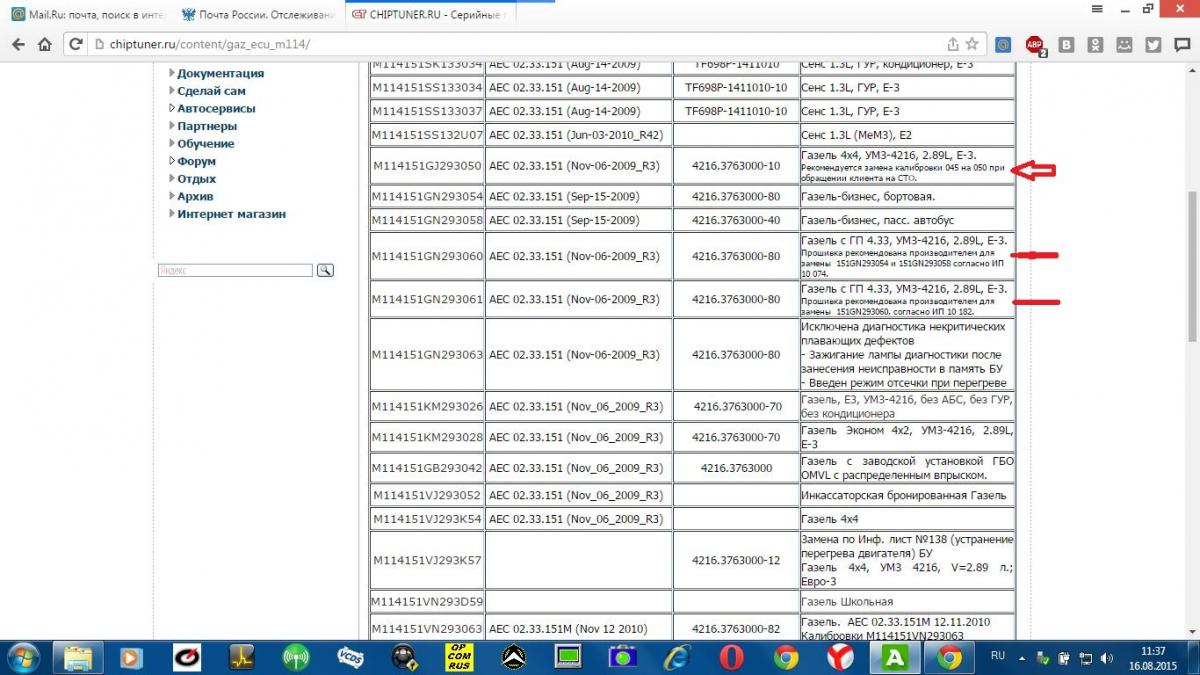Select the M114151GJ293050 cell
The width and height of the screenshot is (1200, 675).
pyautogui.click(x=427, y=165)
